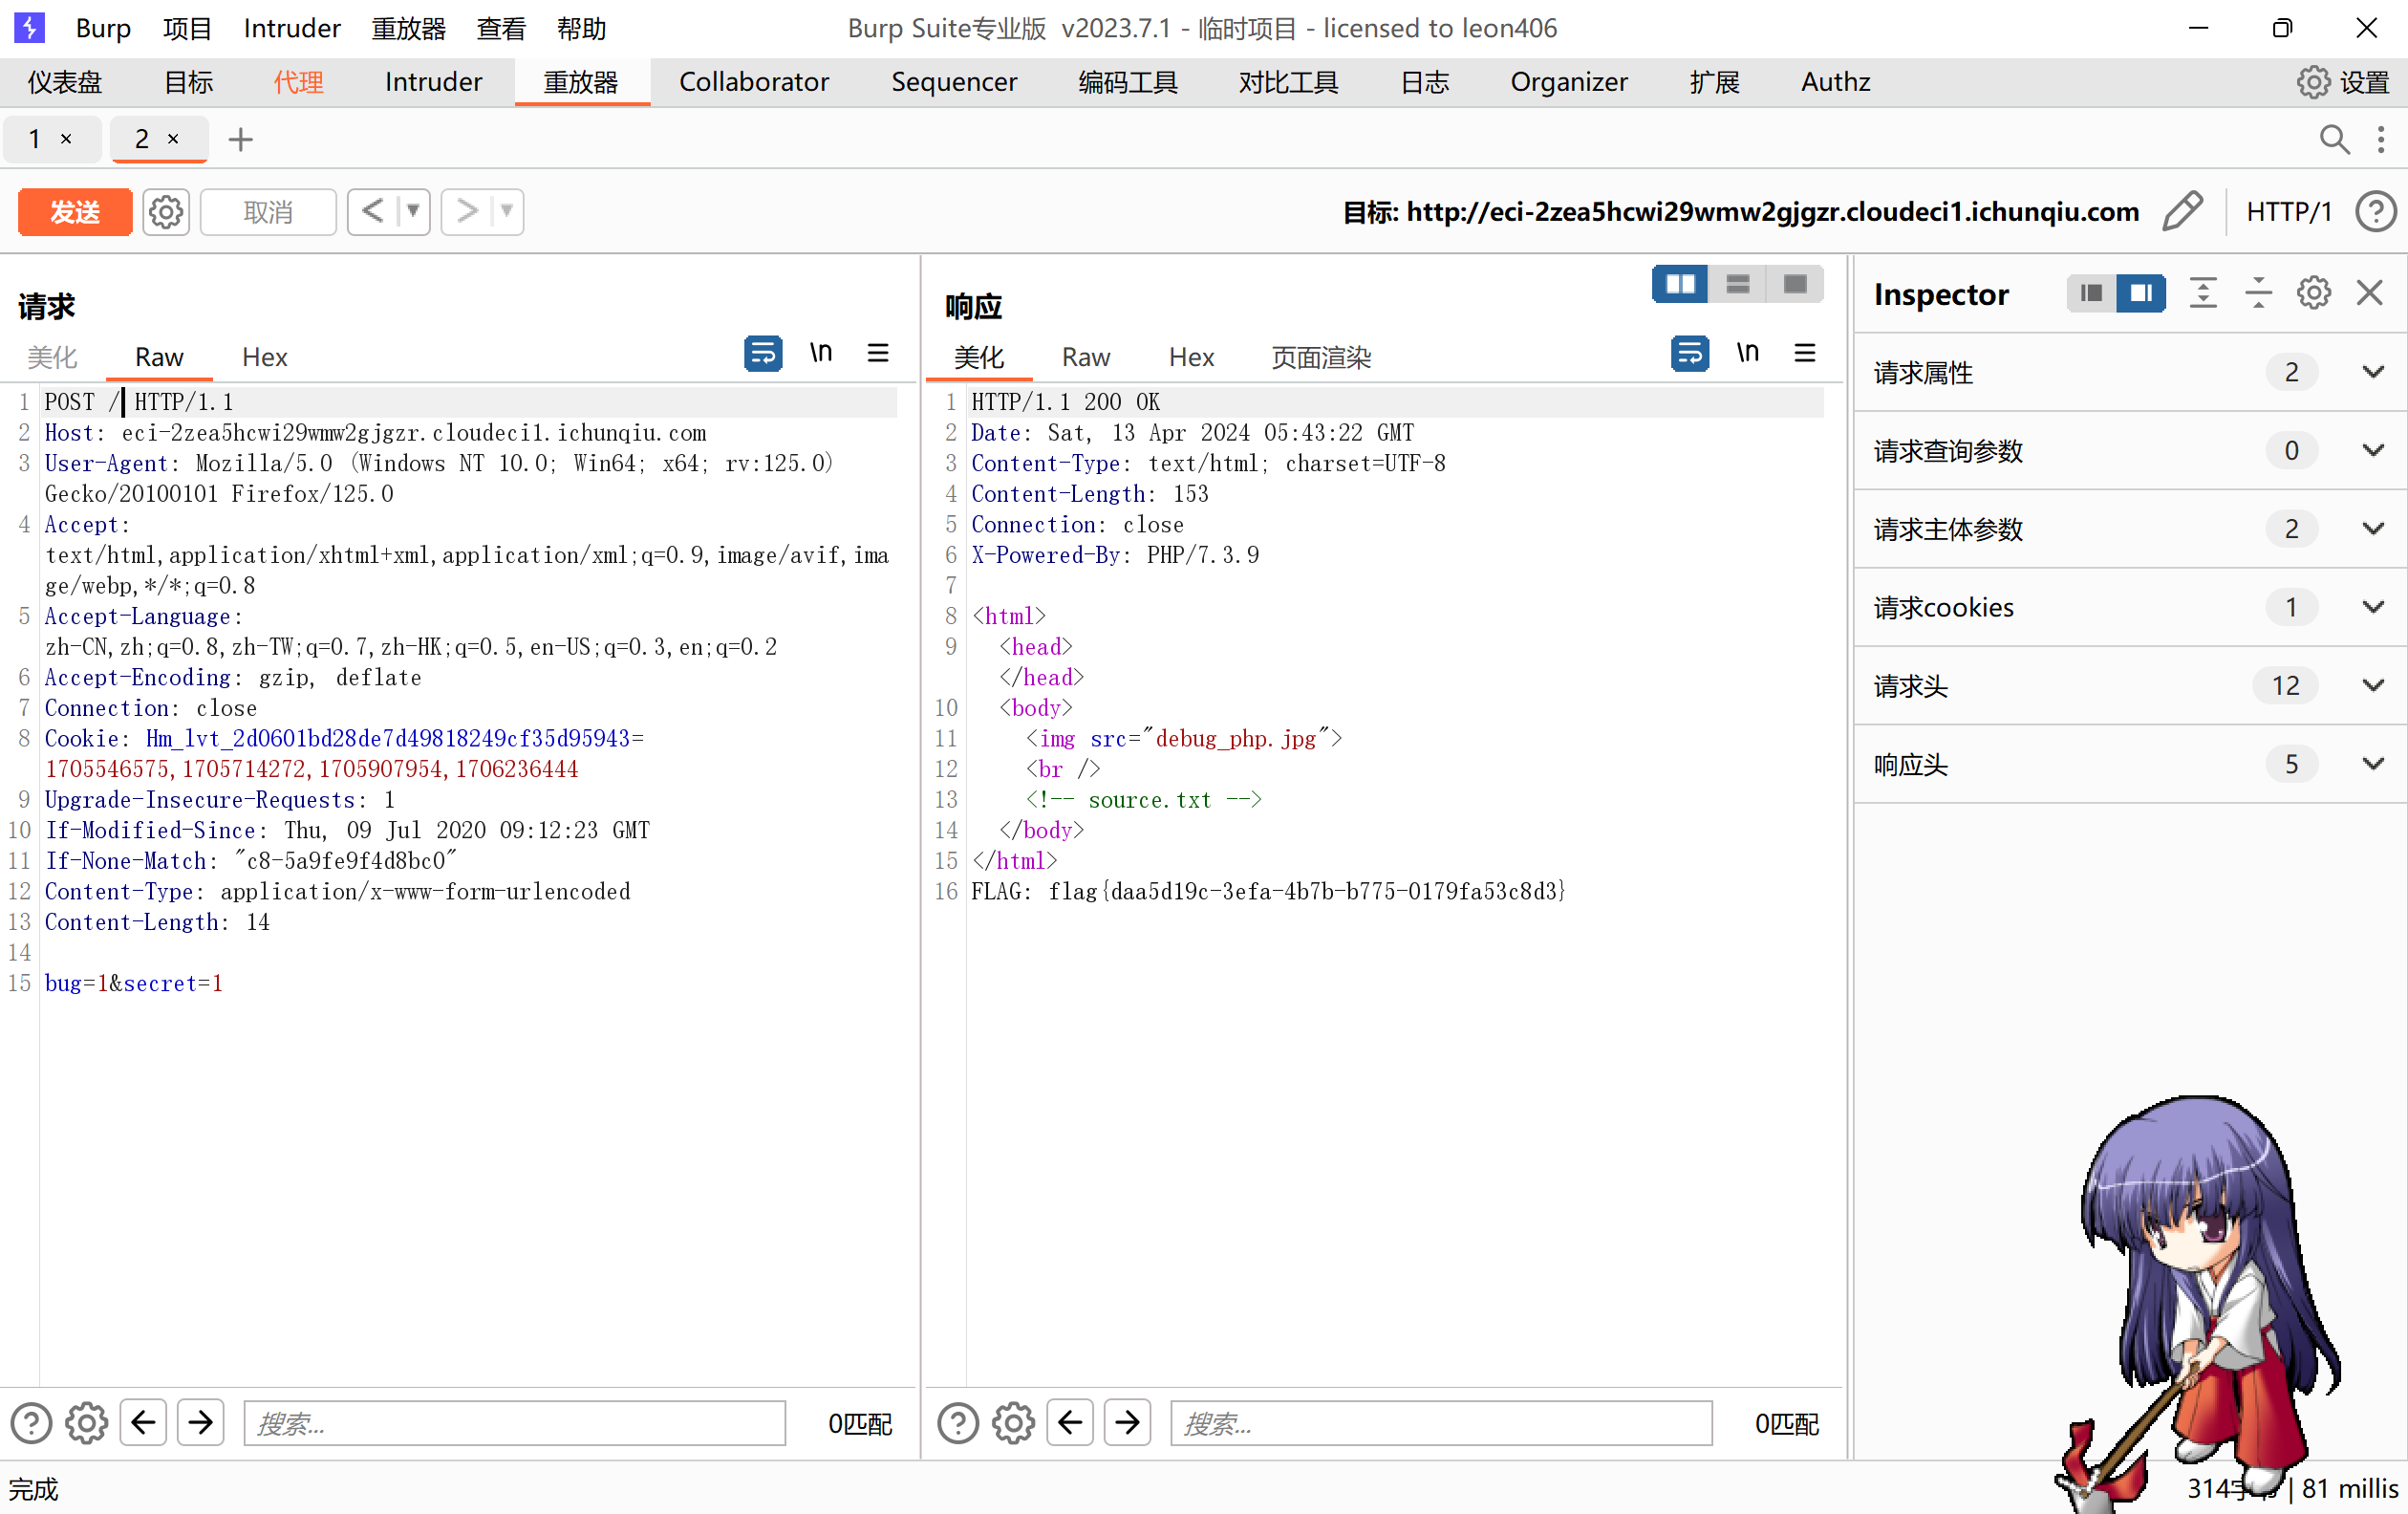
Task: Click the 取消 cancel button
Action: coord(268,212)
